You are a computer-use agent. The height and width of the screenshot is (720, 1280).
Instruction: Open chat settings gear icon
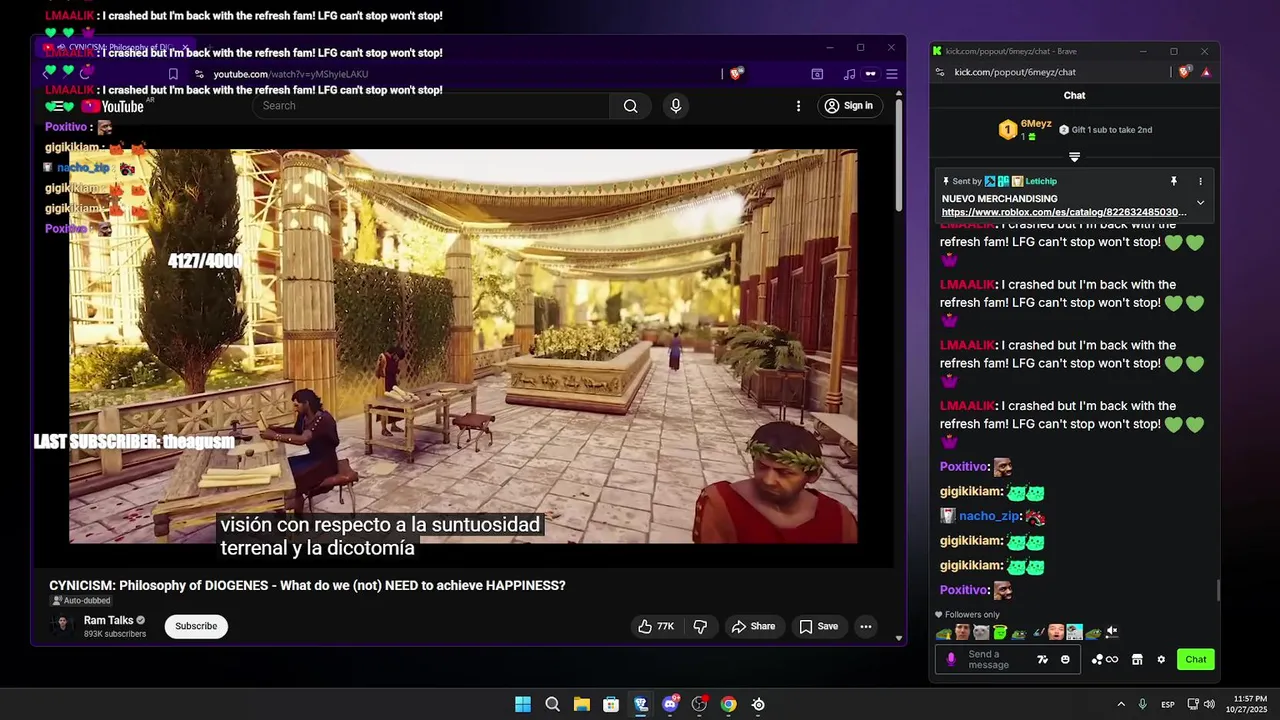(x=1161, y=659)
